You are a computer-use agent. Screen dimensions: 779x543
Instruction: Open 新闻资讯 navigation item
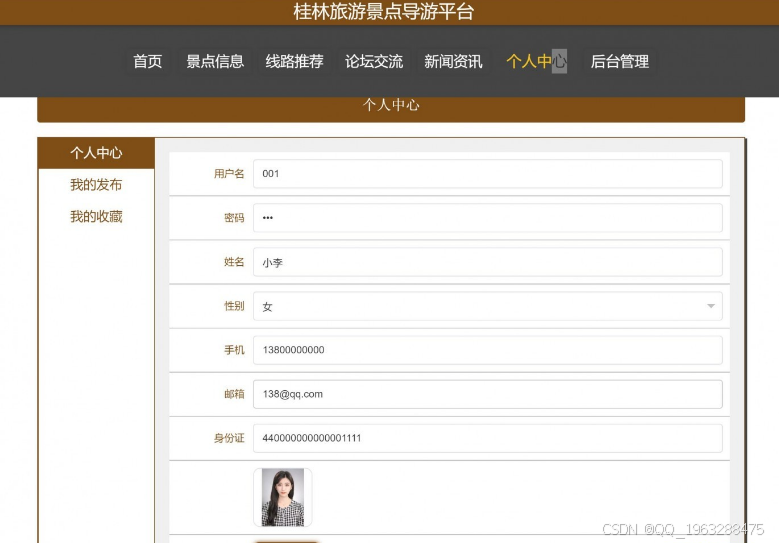pos(453,61)
